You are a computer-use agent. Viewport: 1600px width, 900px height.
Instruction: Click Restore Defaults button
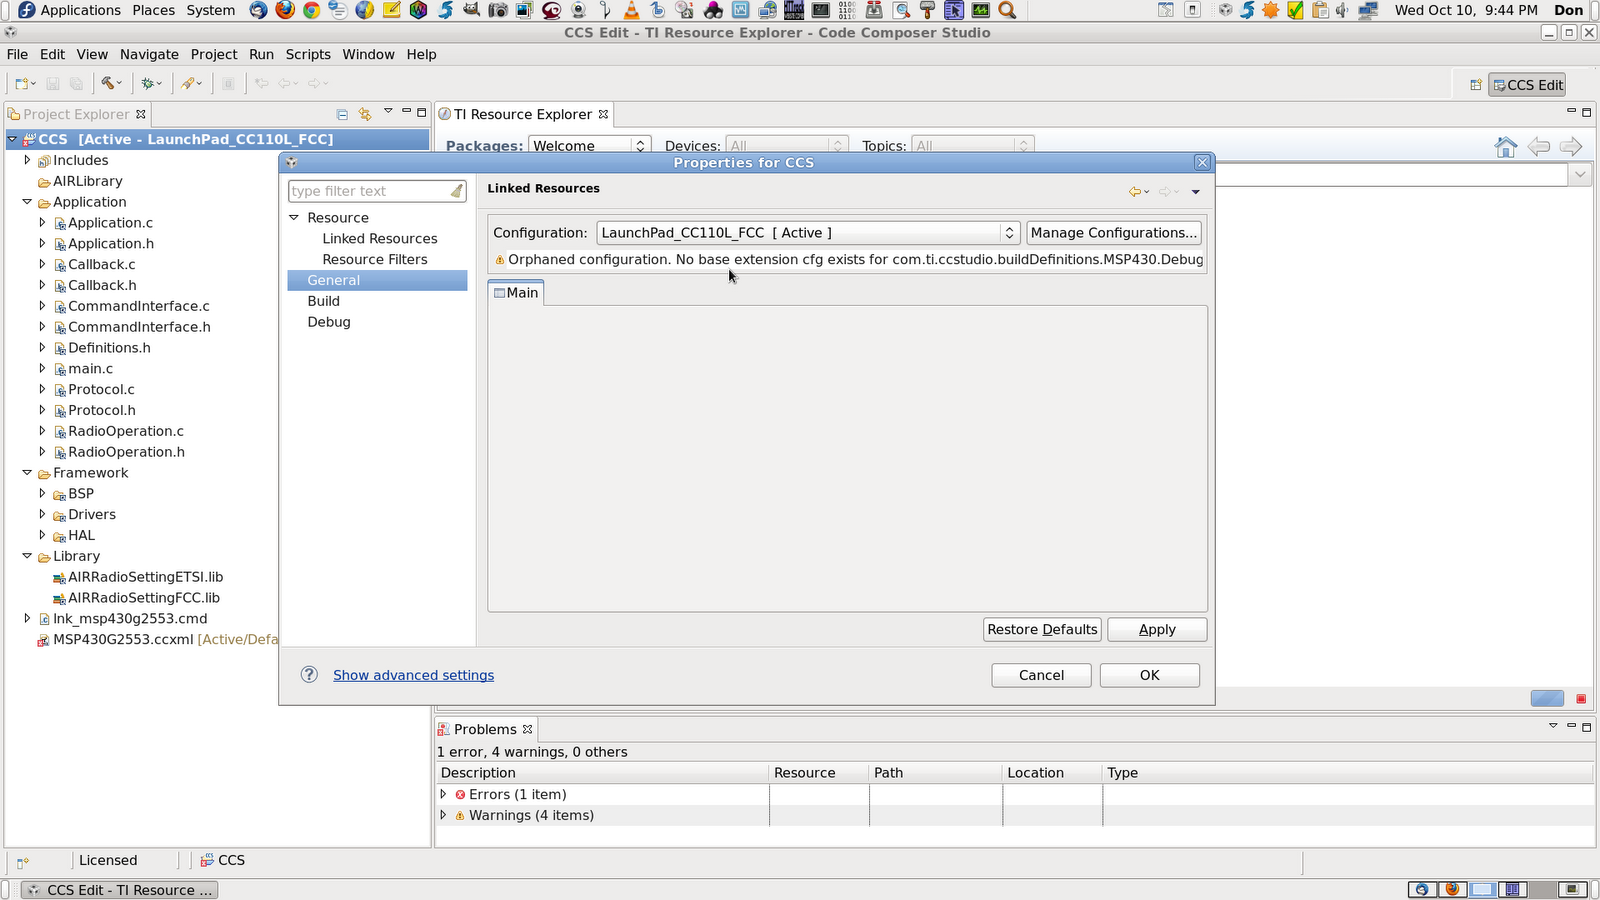pyautogui.click(x=1042, y=629)
